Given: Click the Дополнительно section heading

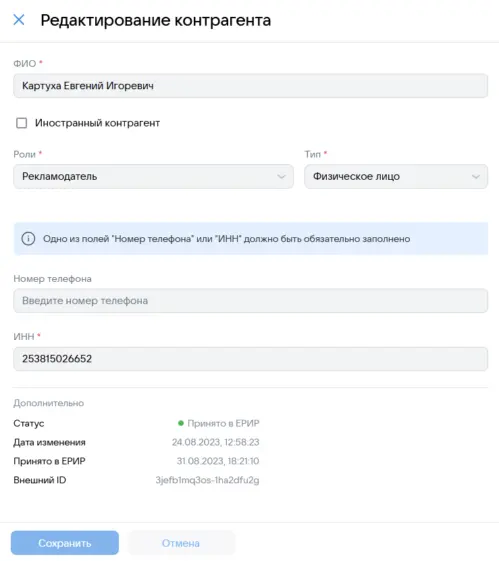Looking at the screenshot, I should pos(49,403).
